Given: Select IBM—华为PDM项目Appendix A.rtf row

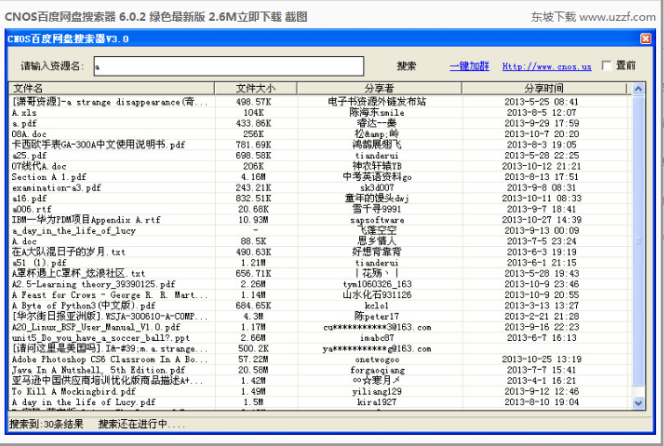Looking at the screenshot, I should coord(318,220).
